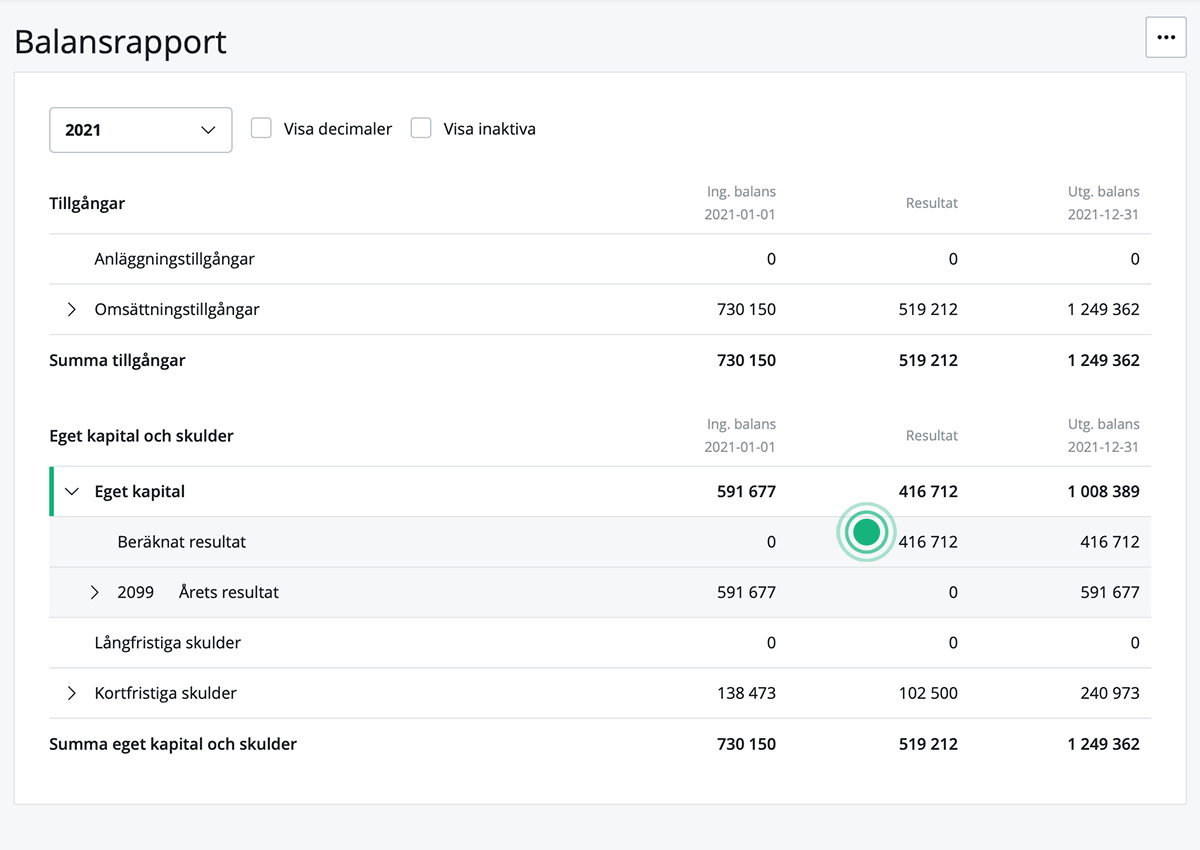Click Omsättningstillgångar closing balance 1 249 362

[1103, 310]
